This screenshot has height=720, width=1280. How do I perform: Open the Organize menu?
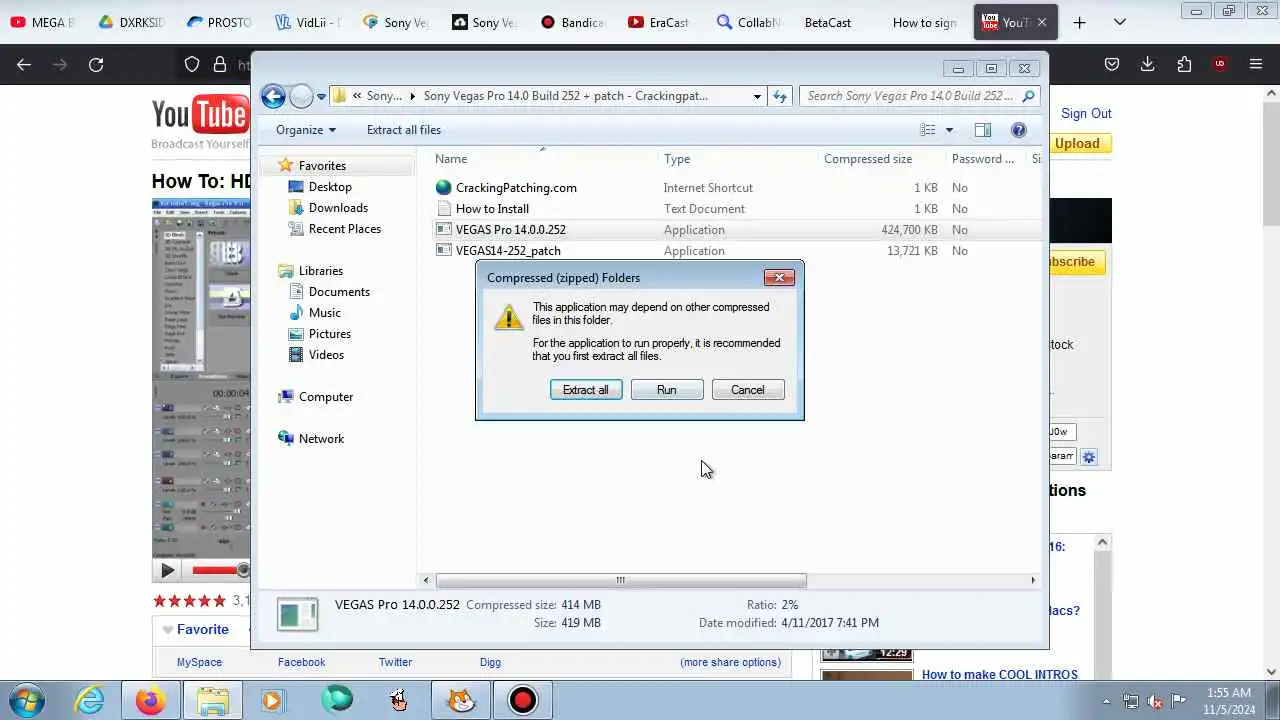[306, 130]
